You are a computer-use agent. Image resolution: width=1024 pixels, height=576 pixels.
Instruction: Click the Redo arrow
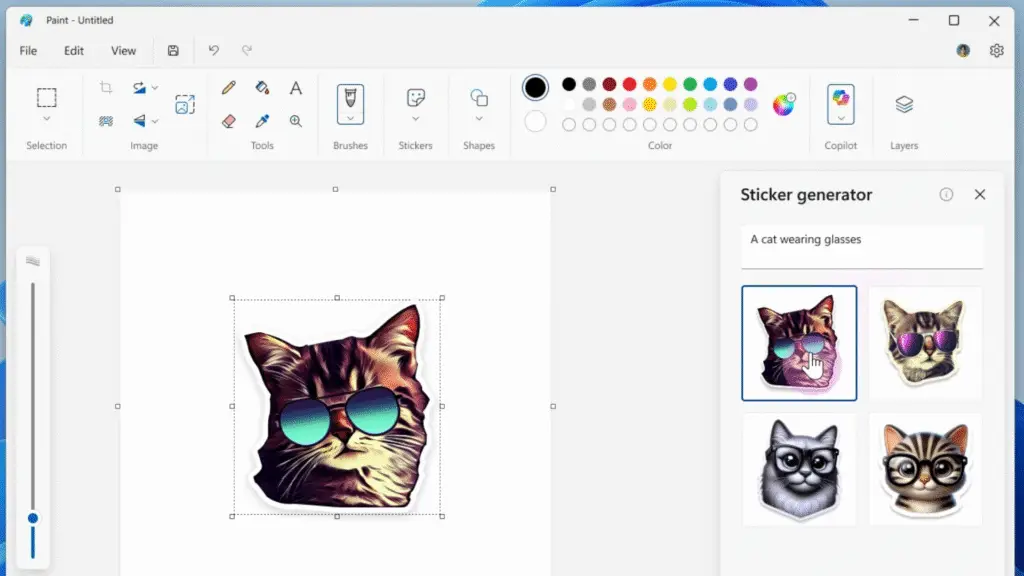click(x=247, y=50)
